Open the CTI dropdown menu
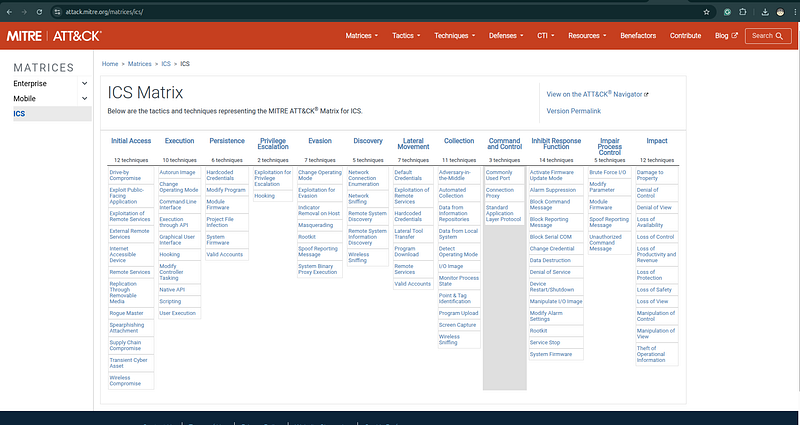 pyautogui.click(x=545, y=36)
